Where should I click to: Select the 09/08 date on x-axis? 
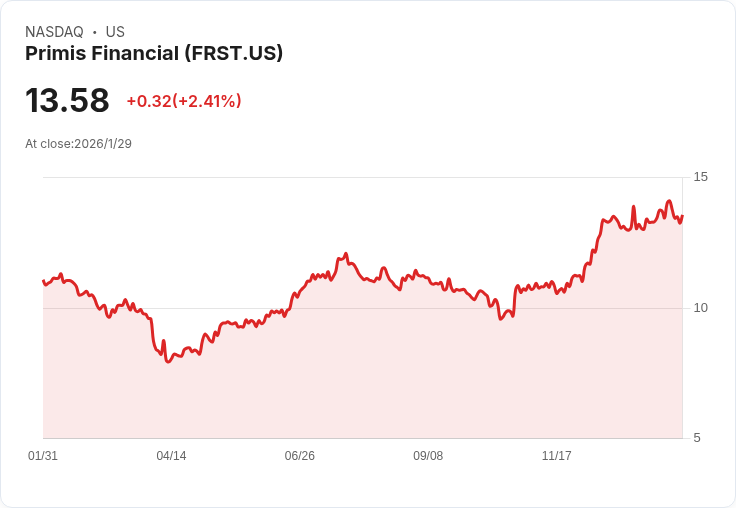tap(428, 456)
